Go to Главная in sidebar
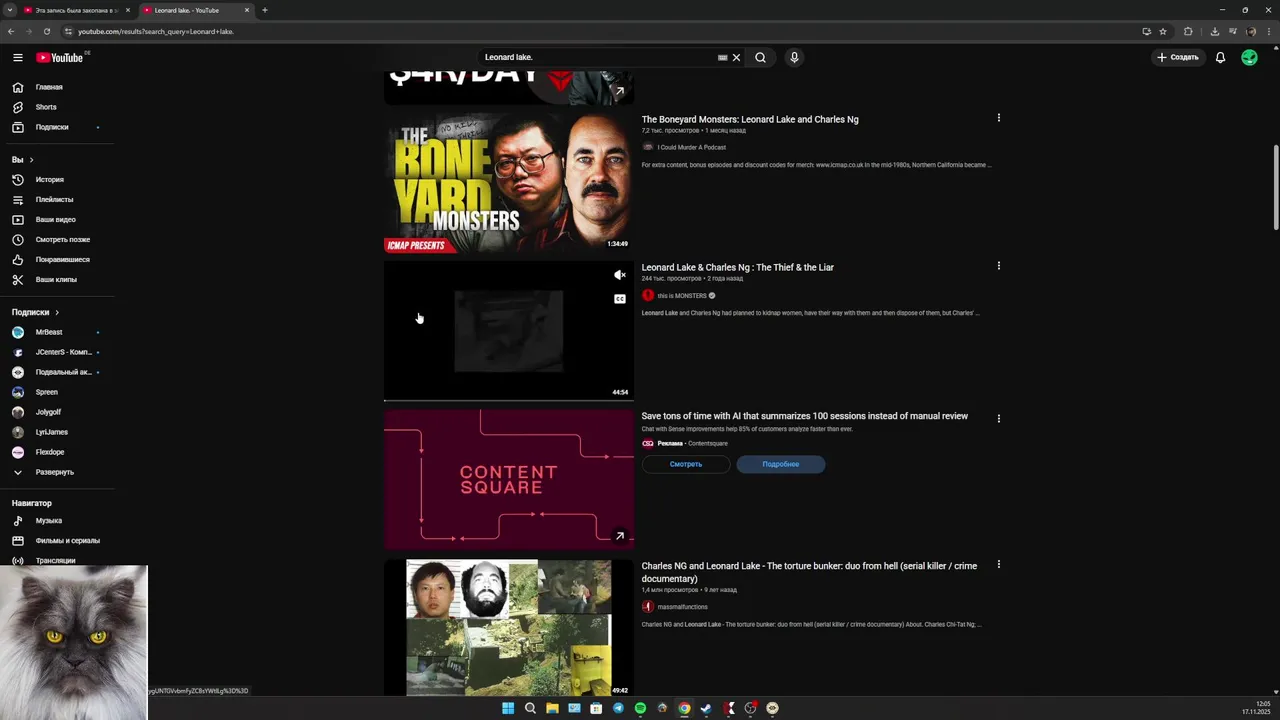Image resolution: width=1280 pixels, height=720 pixels. (x=49, y=87)
